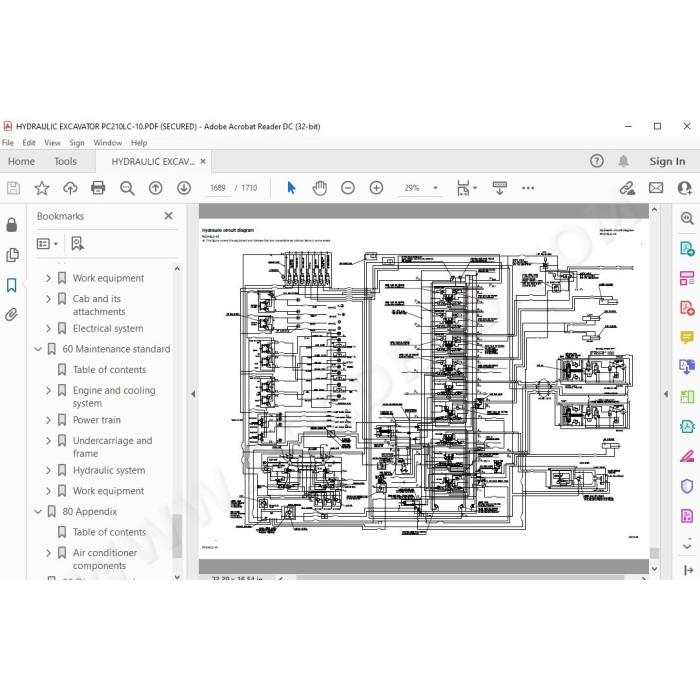Open the 60 Maintenance standard Table of contents bookmark
This screenshot has height=700, width=700.
[x=109, y=370]
